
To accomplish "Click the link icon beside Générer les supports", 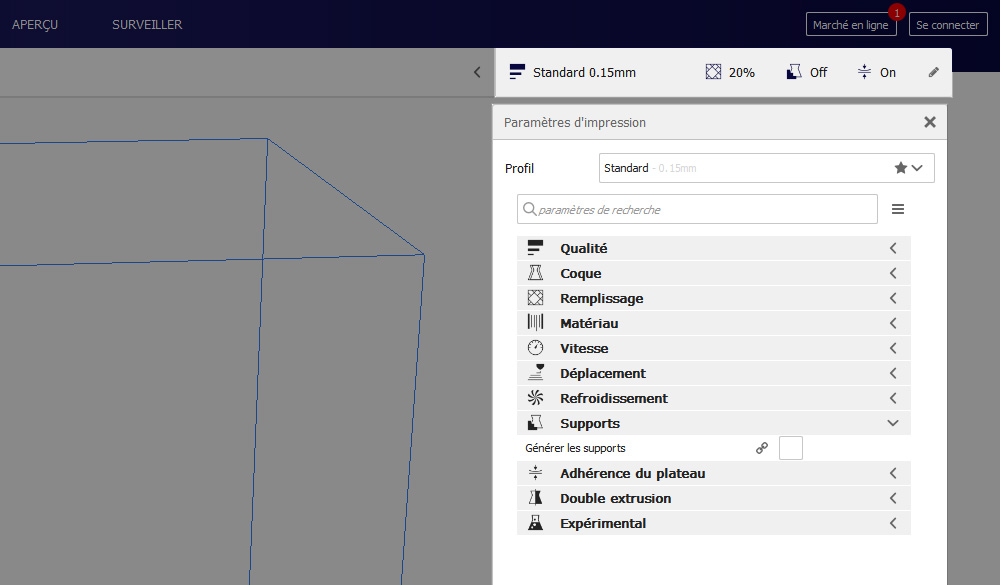I will point(761,448).
